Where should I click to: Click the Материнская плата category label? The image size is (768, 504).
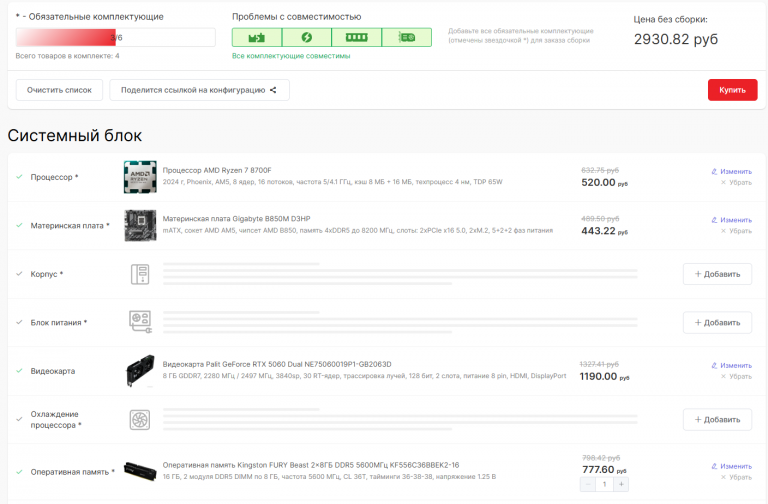(70, 225)
